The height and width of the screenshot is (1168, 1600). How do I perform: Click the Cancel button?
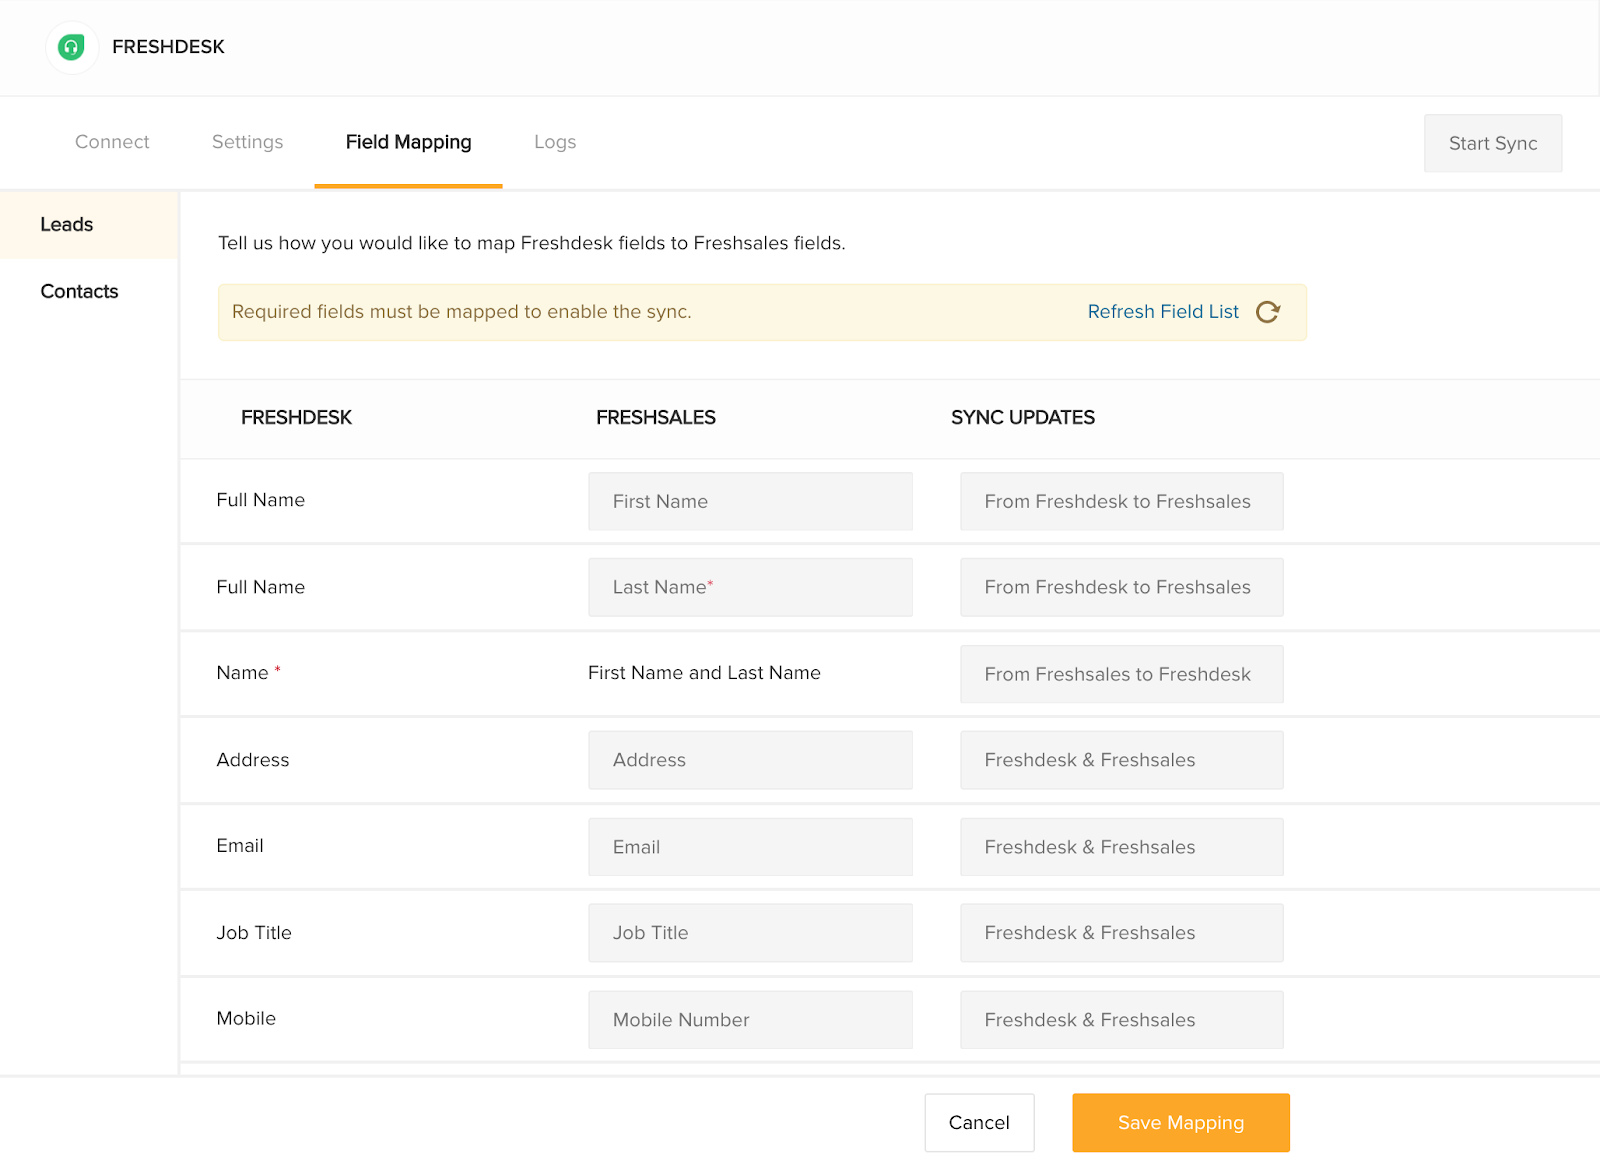(979, 1122)
